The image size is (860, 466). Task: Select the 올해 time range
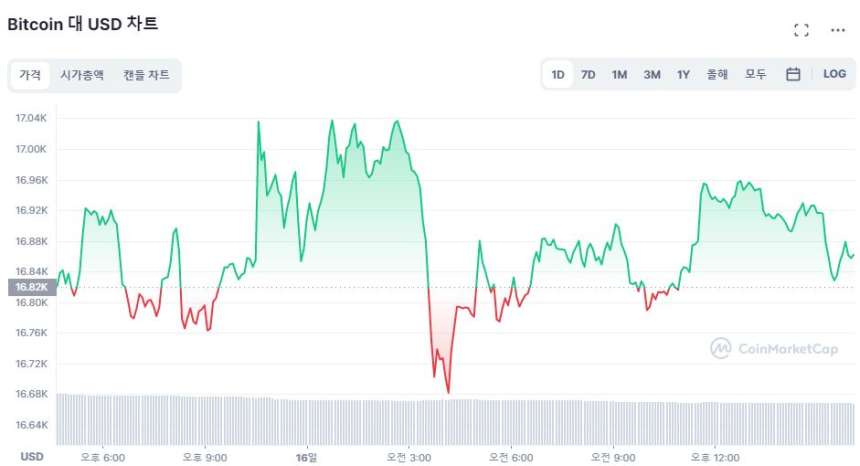tap(717, 74)
